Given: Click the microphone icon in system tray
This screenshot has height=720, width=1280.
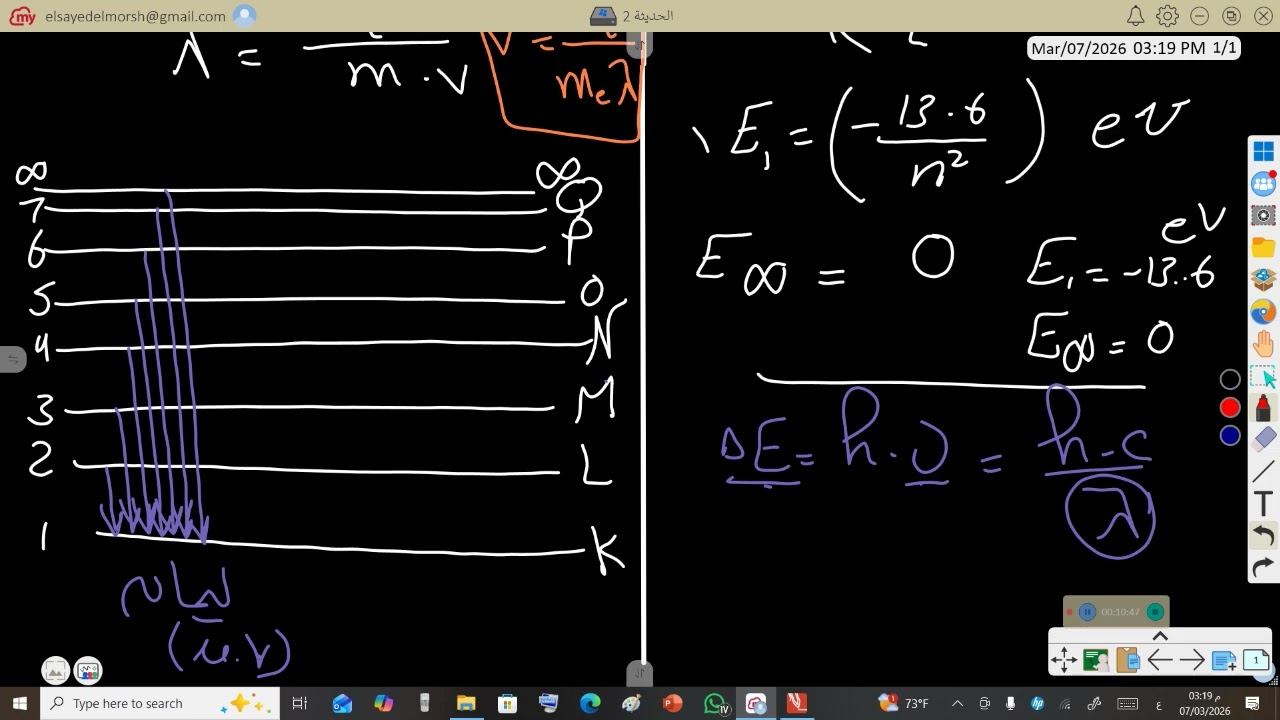Looking at the screenshot, I should coord(1011,703).
